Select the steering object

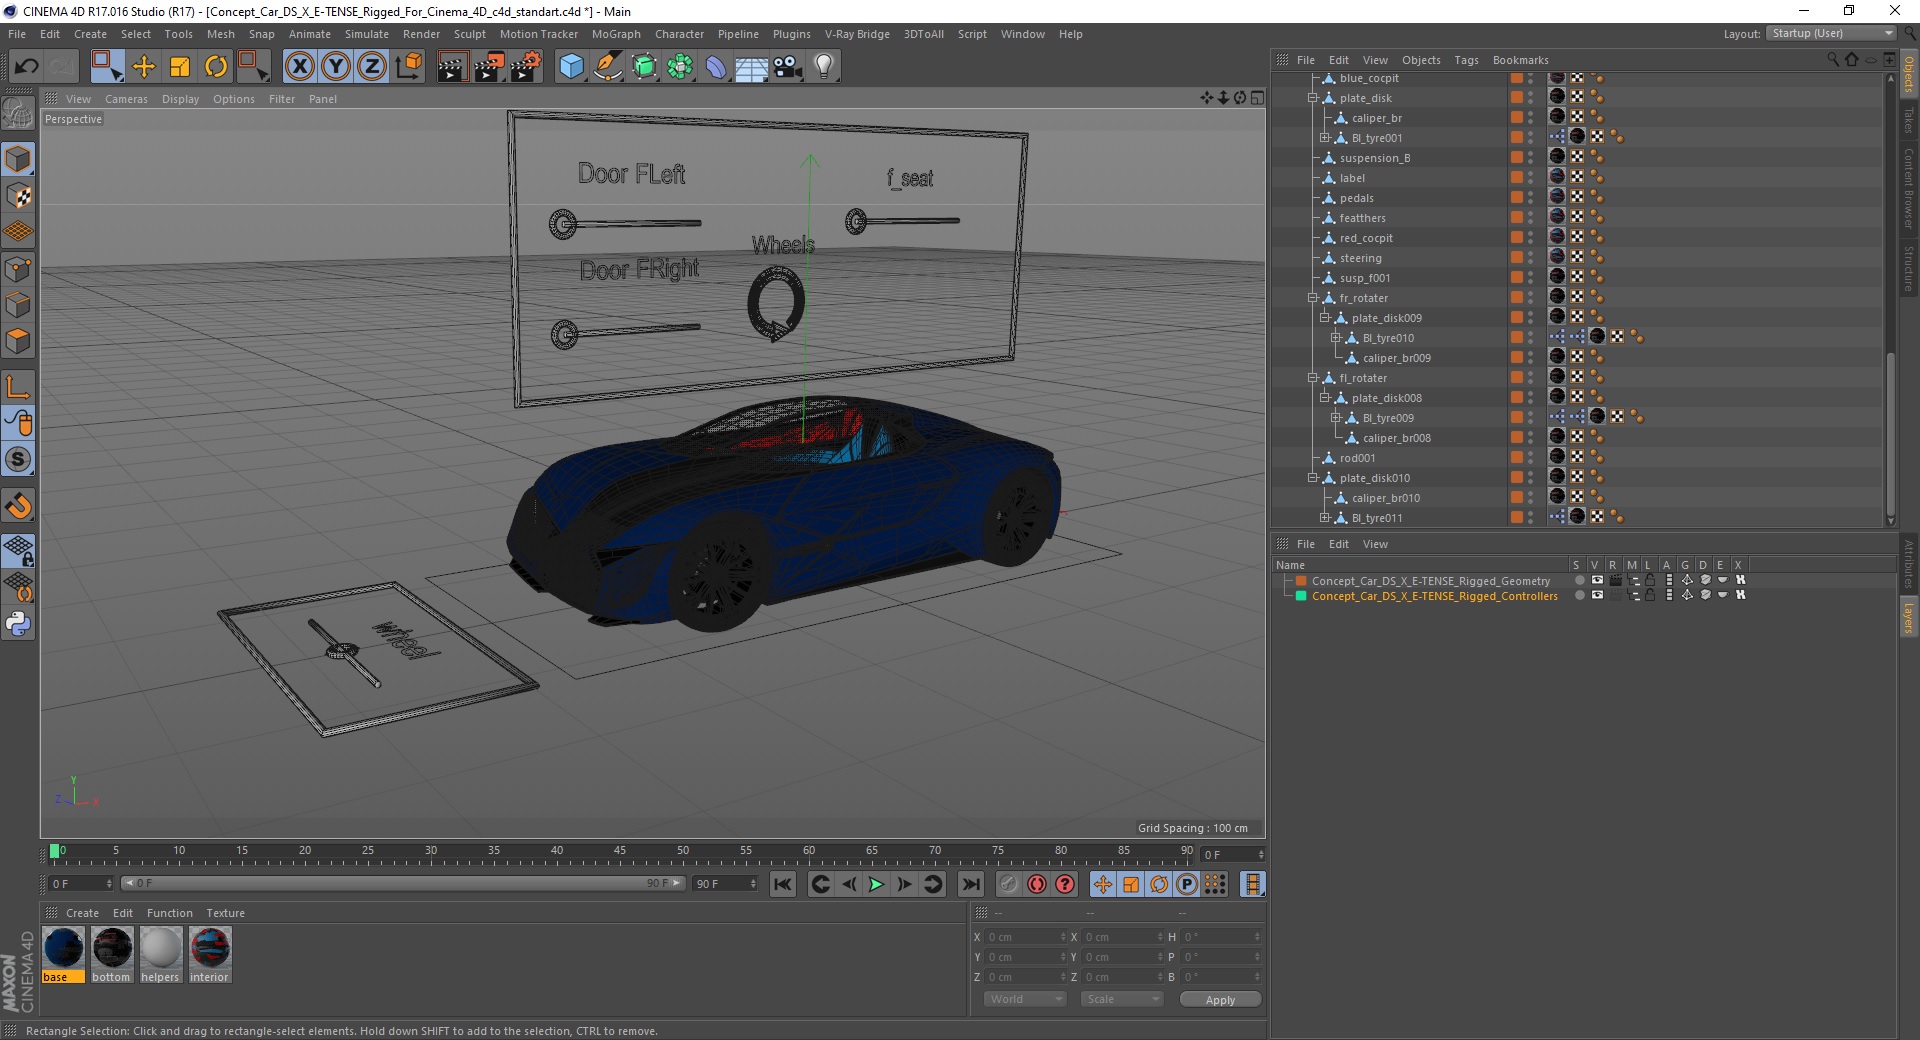[1360, 258]
